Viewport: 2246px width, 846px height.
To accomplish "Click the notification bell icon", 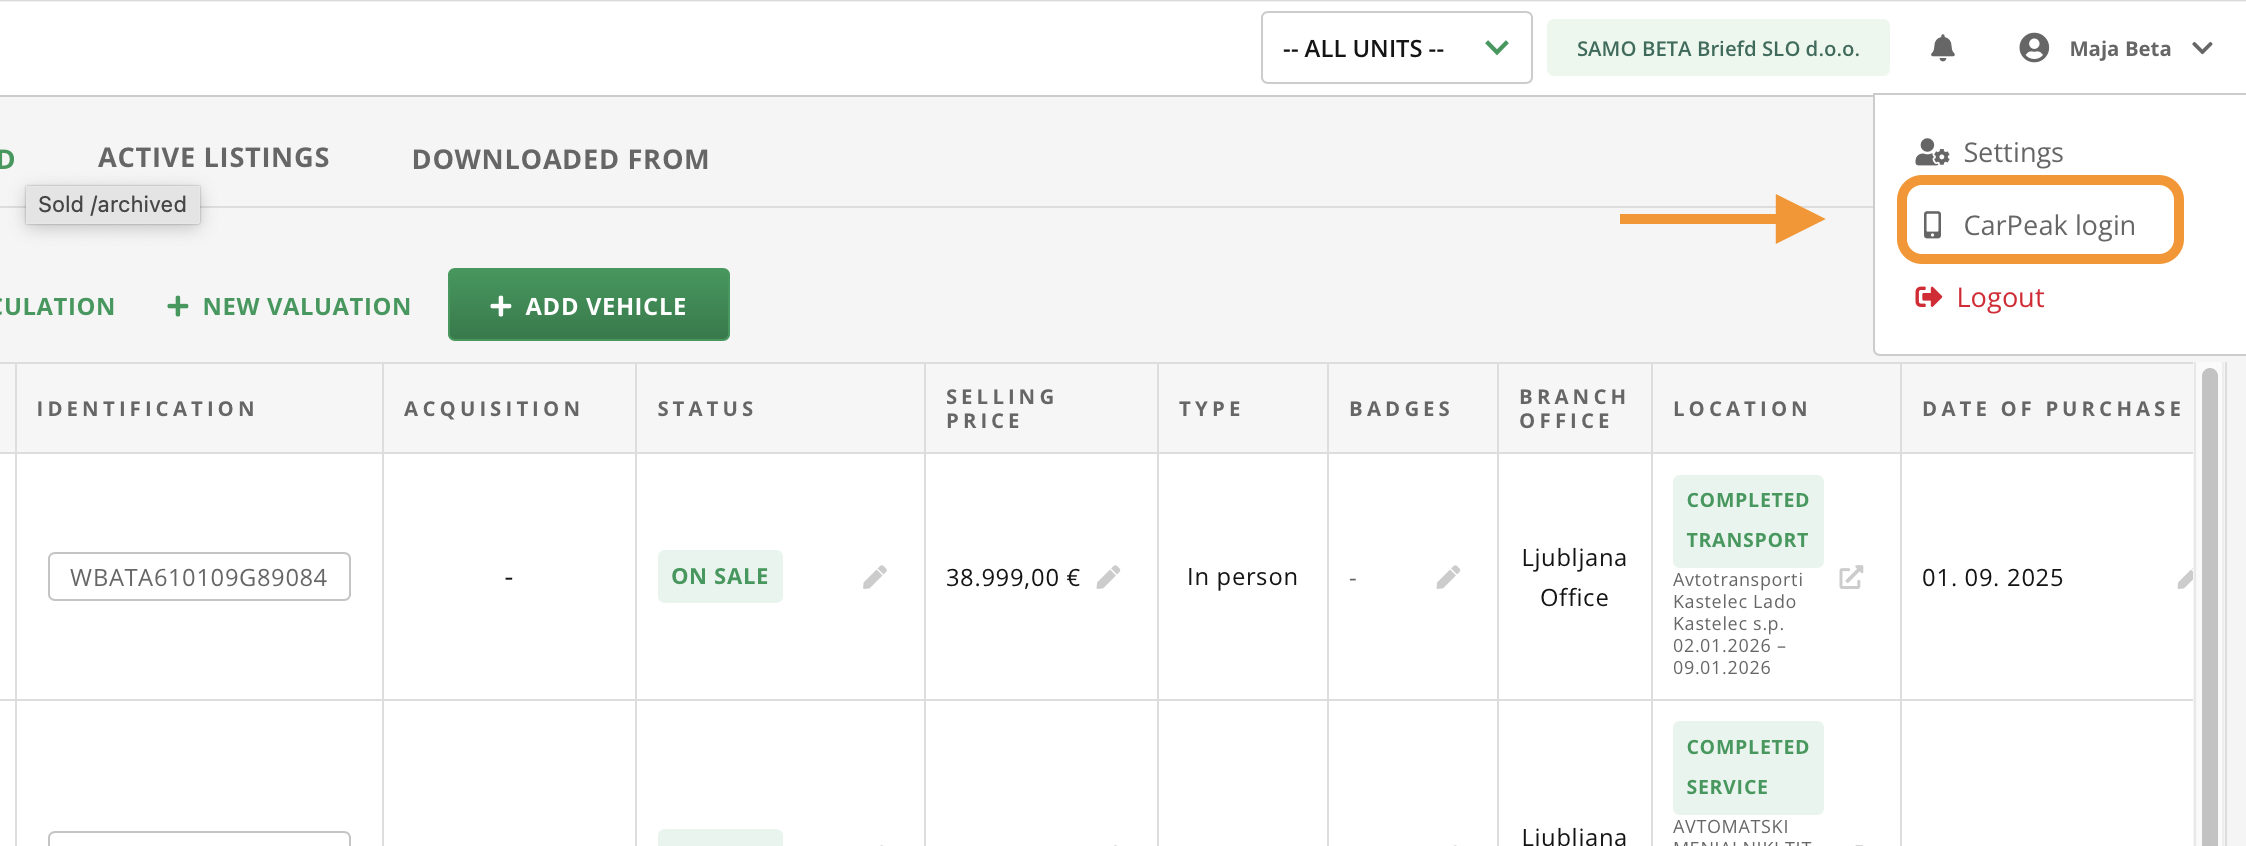I will click(1942, 48).
